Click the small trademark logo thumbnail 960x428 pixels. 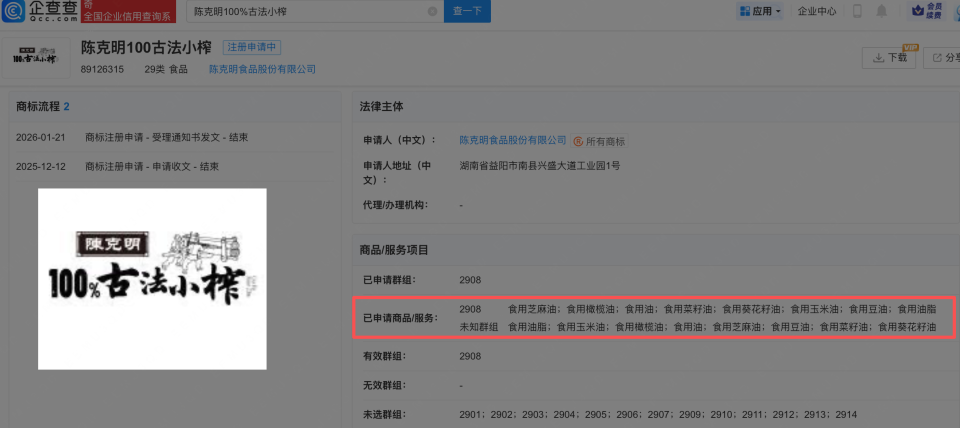(x=36, y=58)
